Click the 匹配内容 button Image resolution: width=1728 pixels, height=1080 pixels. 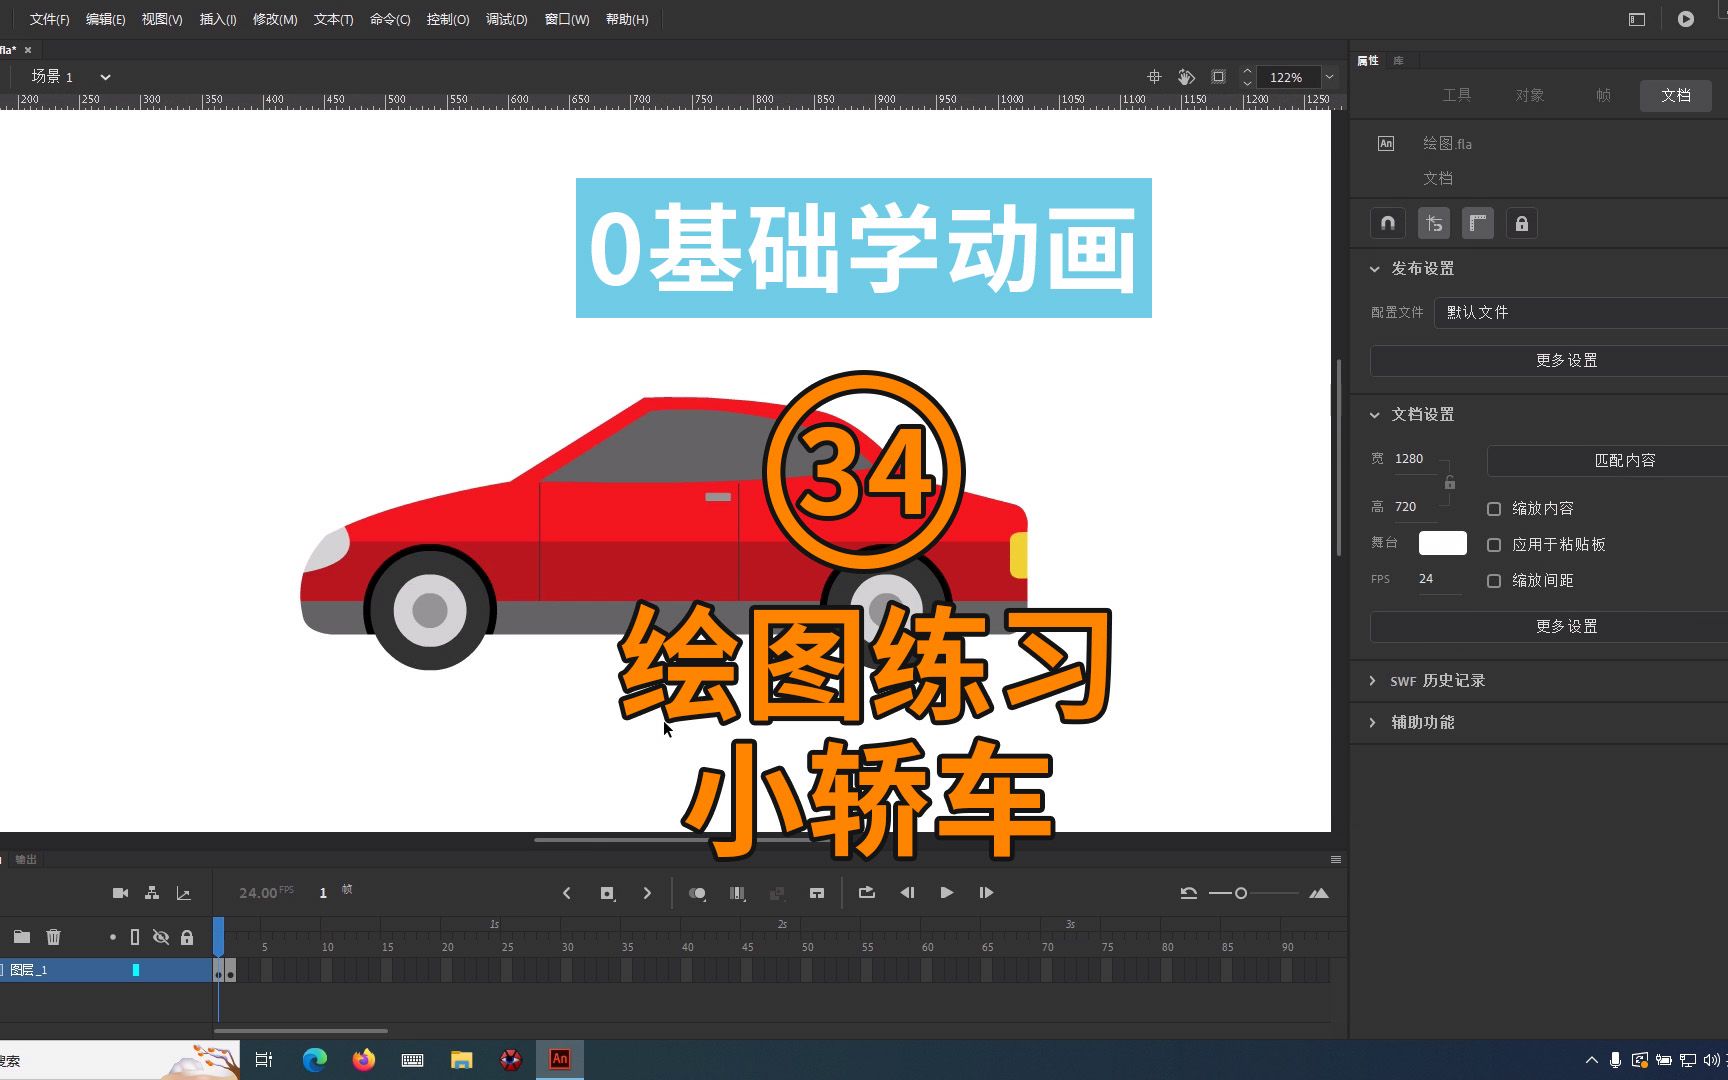pyautogui.click(x=1624, y=460)
